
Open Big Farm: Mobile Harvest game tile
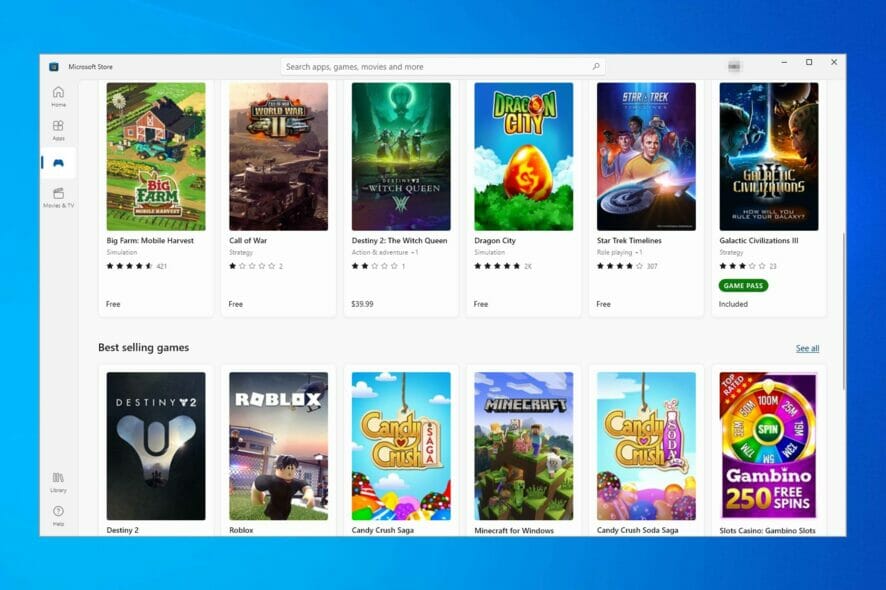point(156,198)
